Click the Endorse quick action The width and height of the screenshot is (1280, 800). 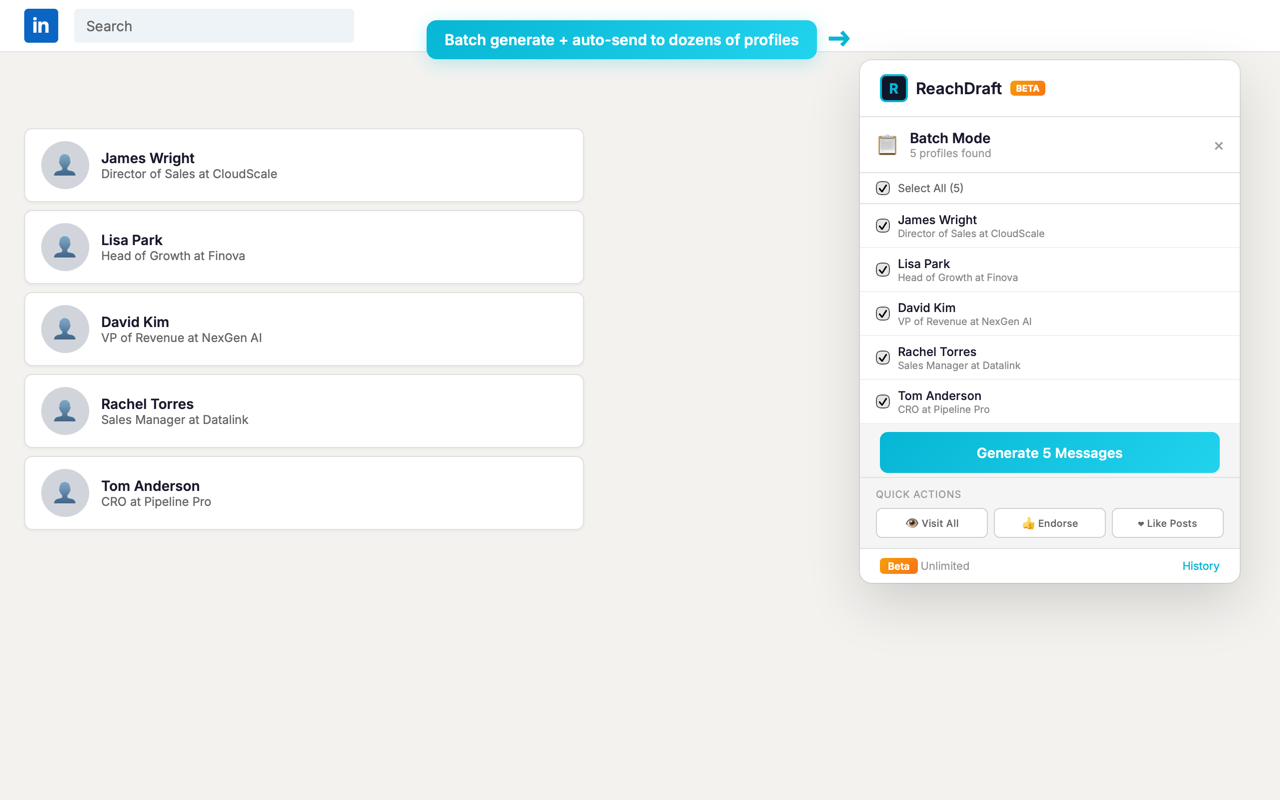pyautogui.click(x=1050, y=523)
